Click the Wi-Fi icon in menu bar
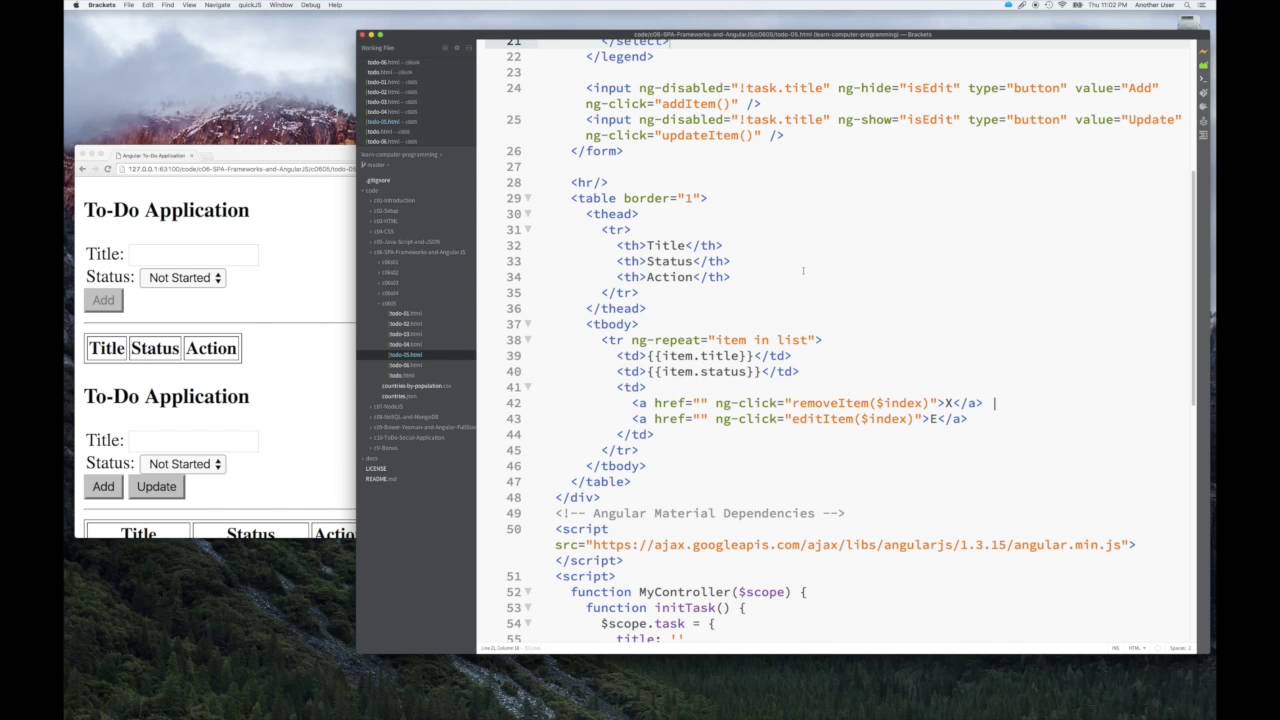This screenshot has width=1280, height=720. 1062,5
